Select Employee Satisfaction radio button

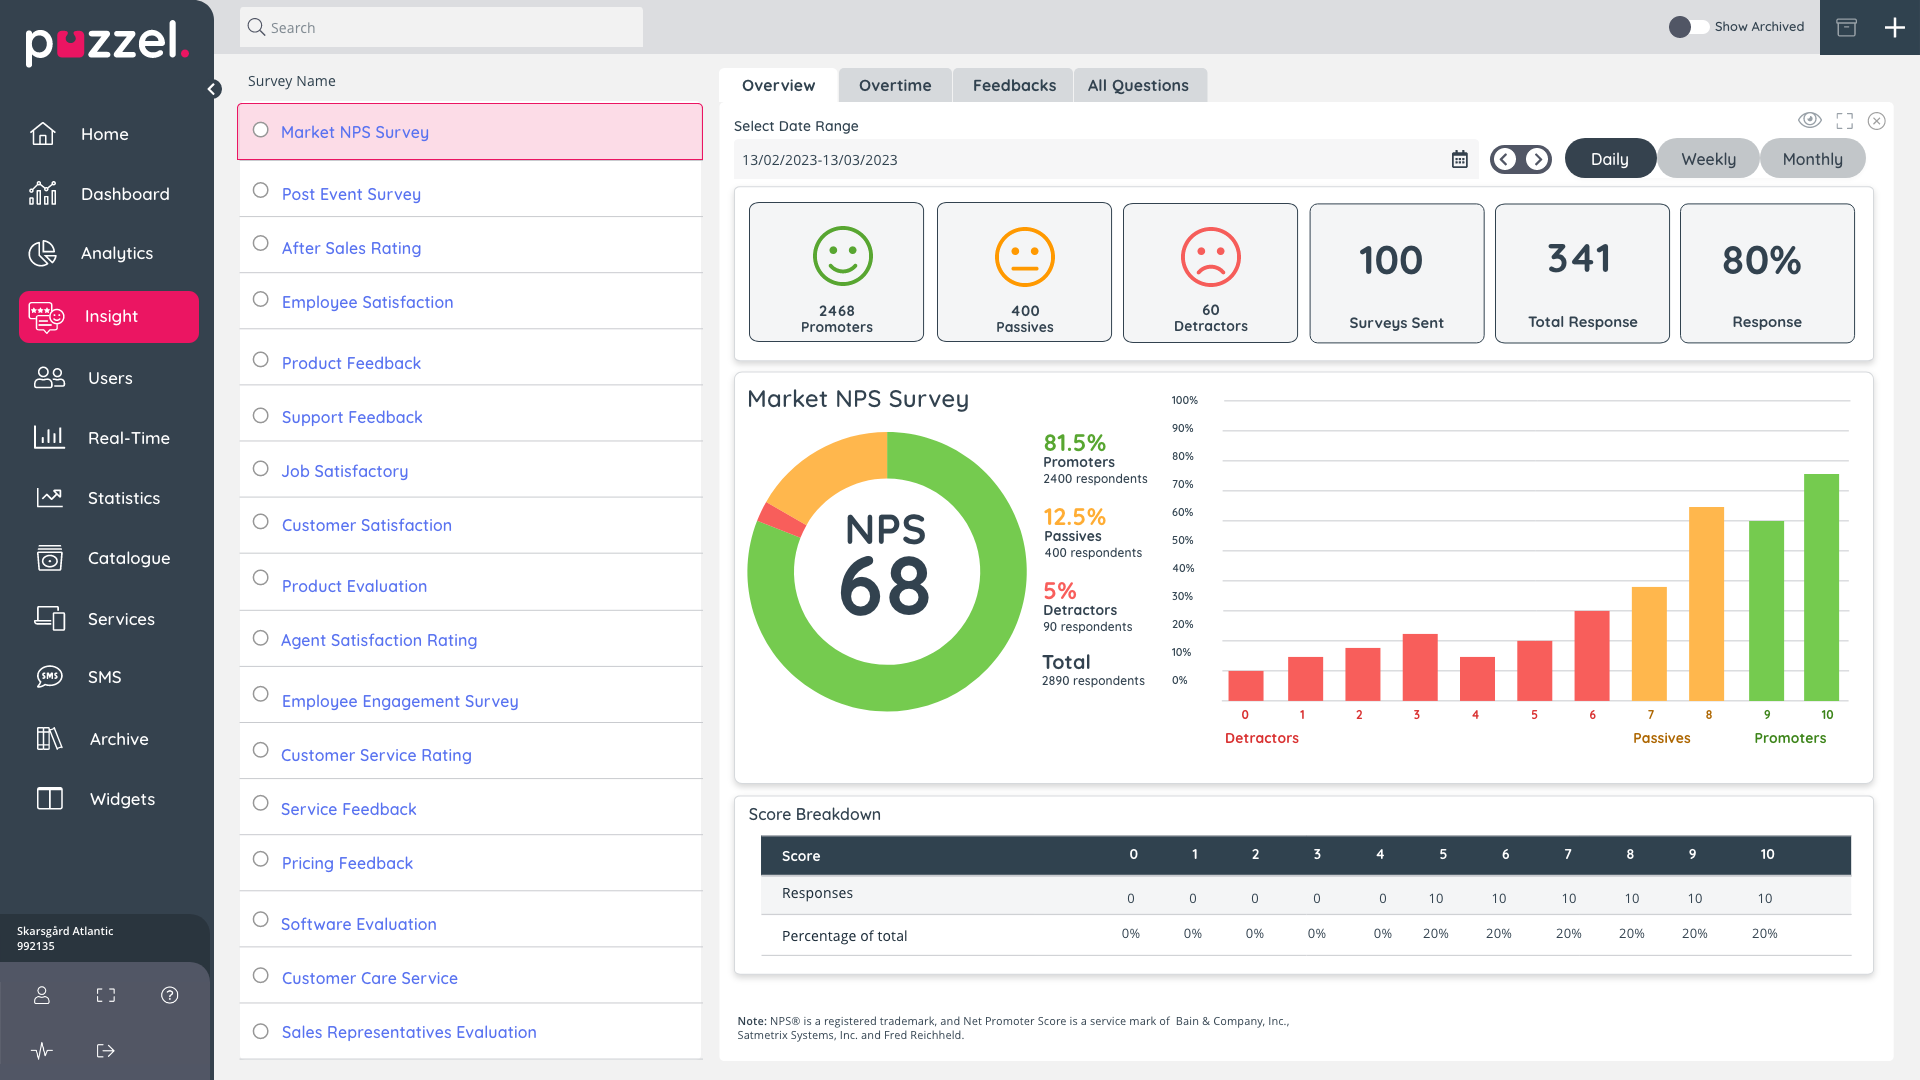(261, 299)
